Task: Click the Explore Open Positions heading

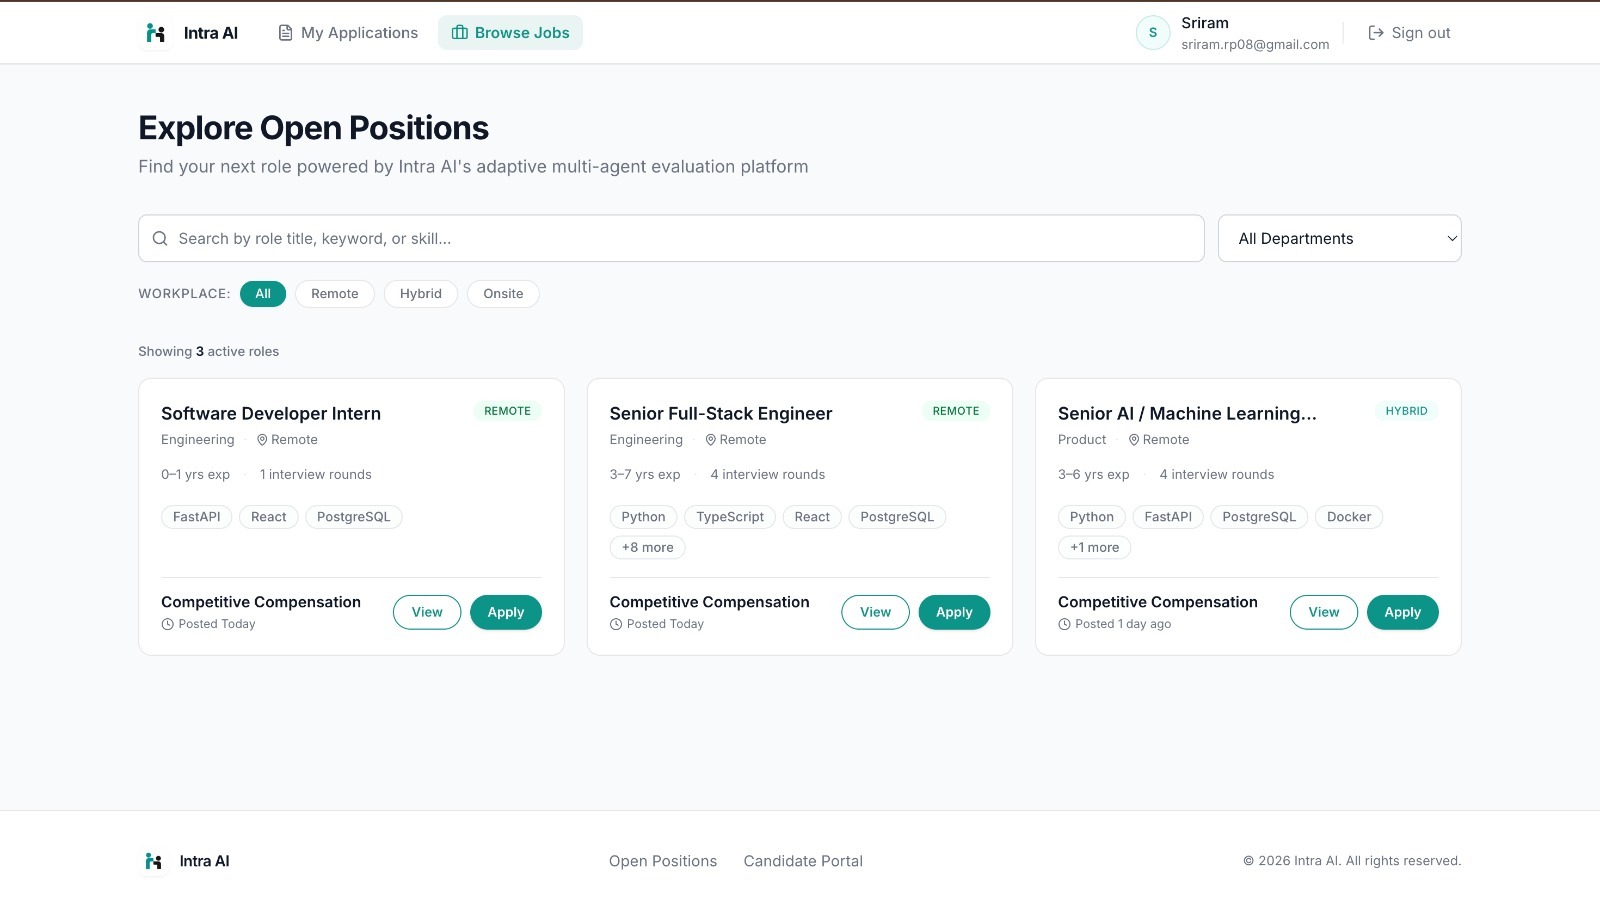Action: (313, 128)
